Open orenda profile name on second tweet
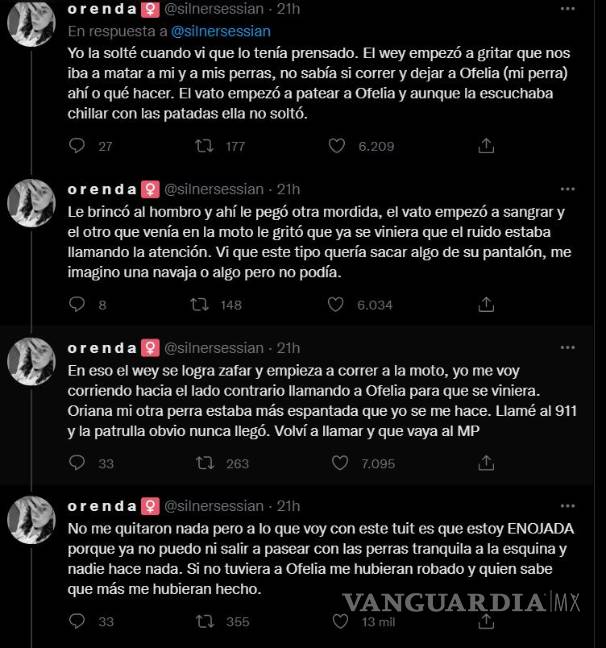 pyautogui.click(x=102, y=189)
